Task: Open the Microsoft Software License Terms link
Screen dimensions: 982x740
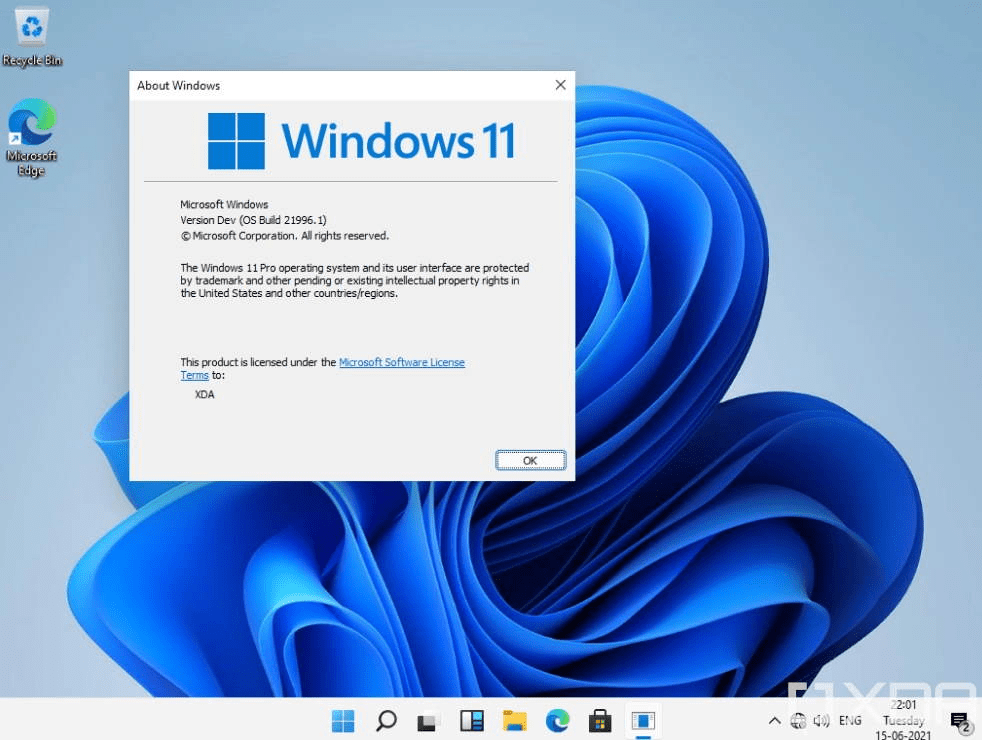Action: pyautogui.click(x=402, y=362)
